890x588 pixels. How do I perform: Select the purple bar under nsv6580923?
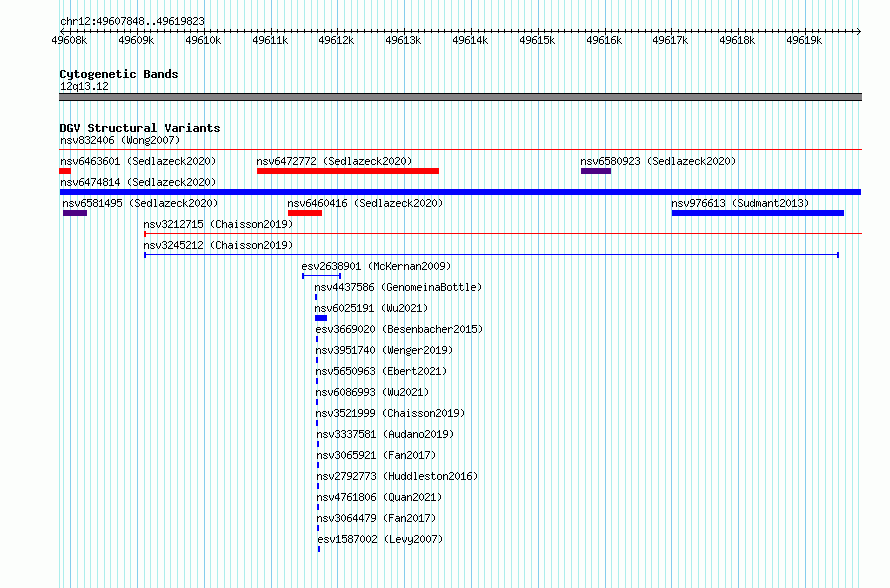(596, 171)
